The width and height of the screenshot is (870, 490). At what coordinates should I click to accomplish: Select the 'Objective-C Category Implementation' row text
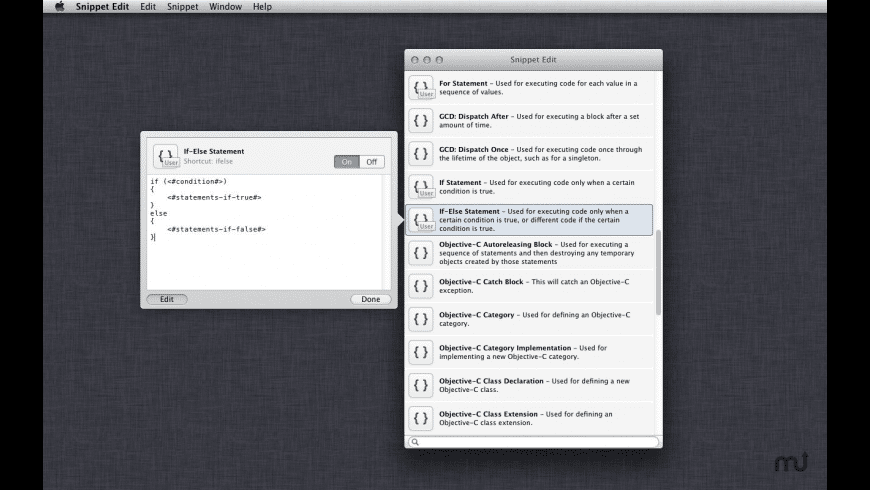523,352
